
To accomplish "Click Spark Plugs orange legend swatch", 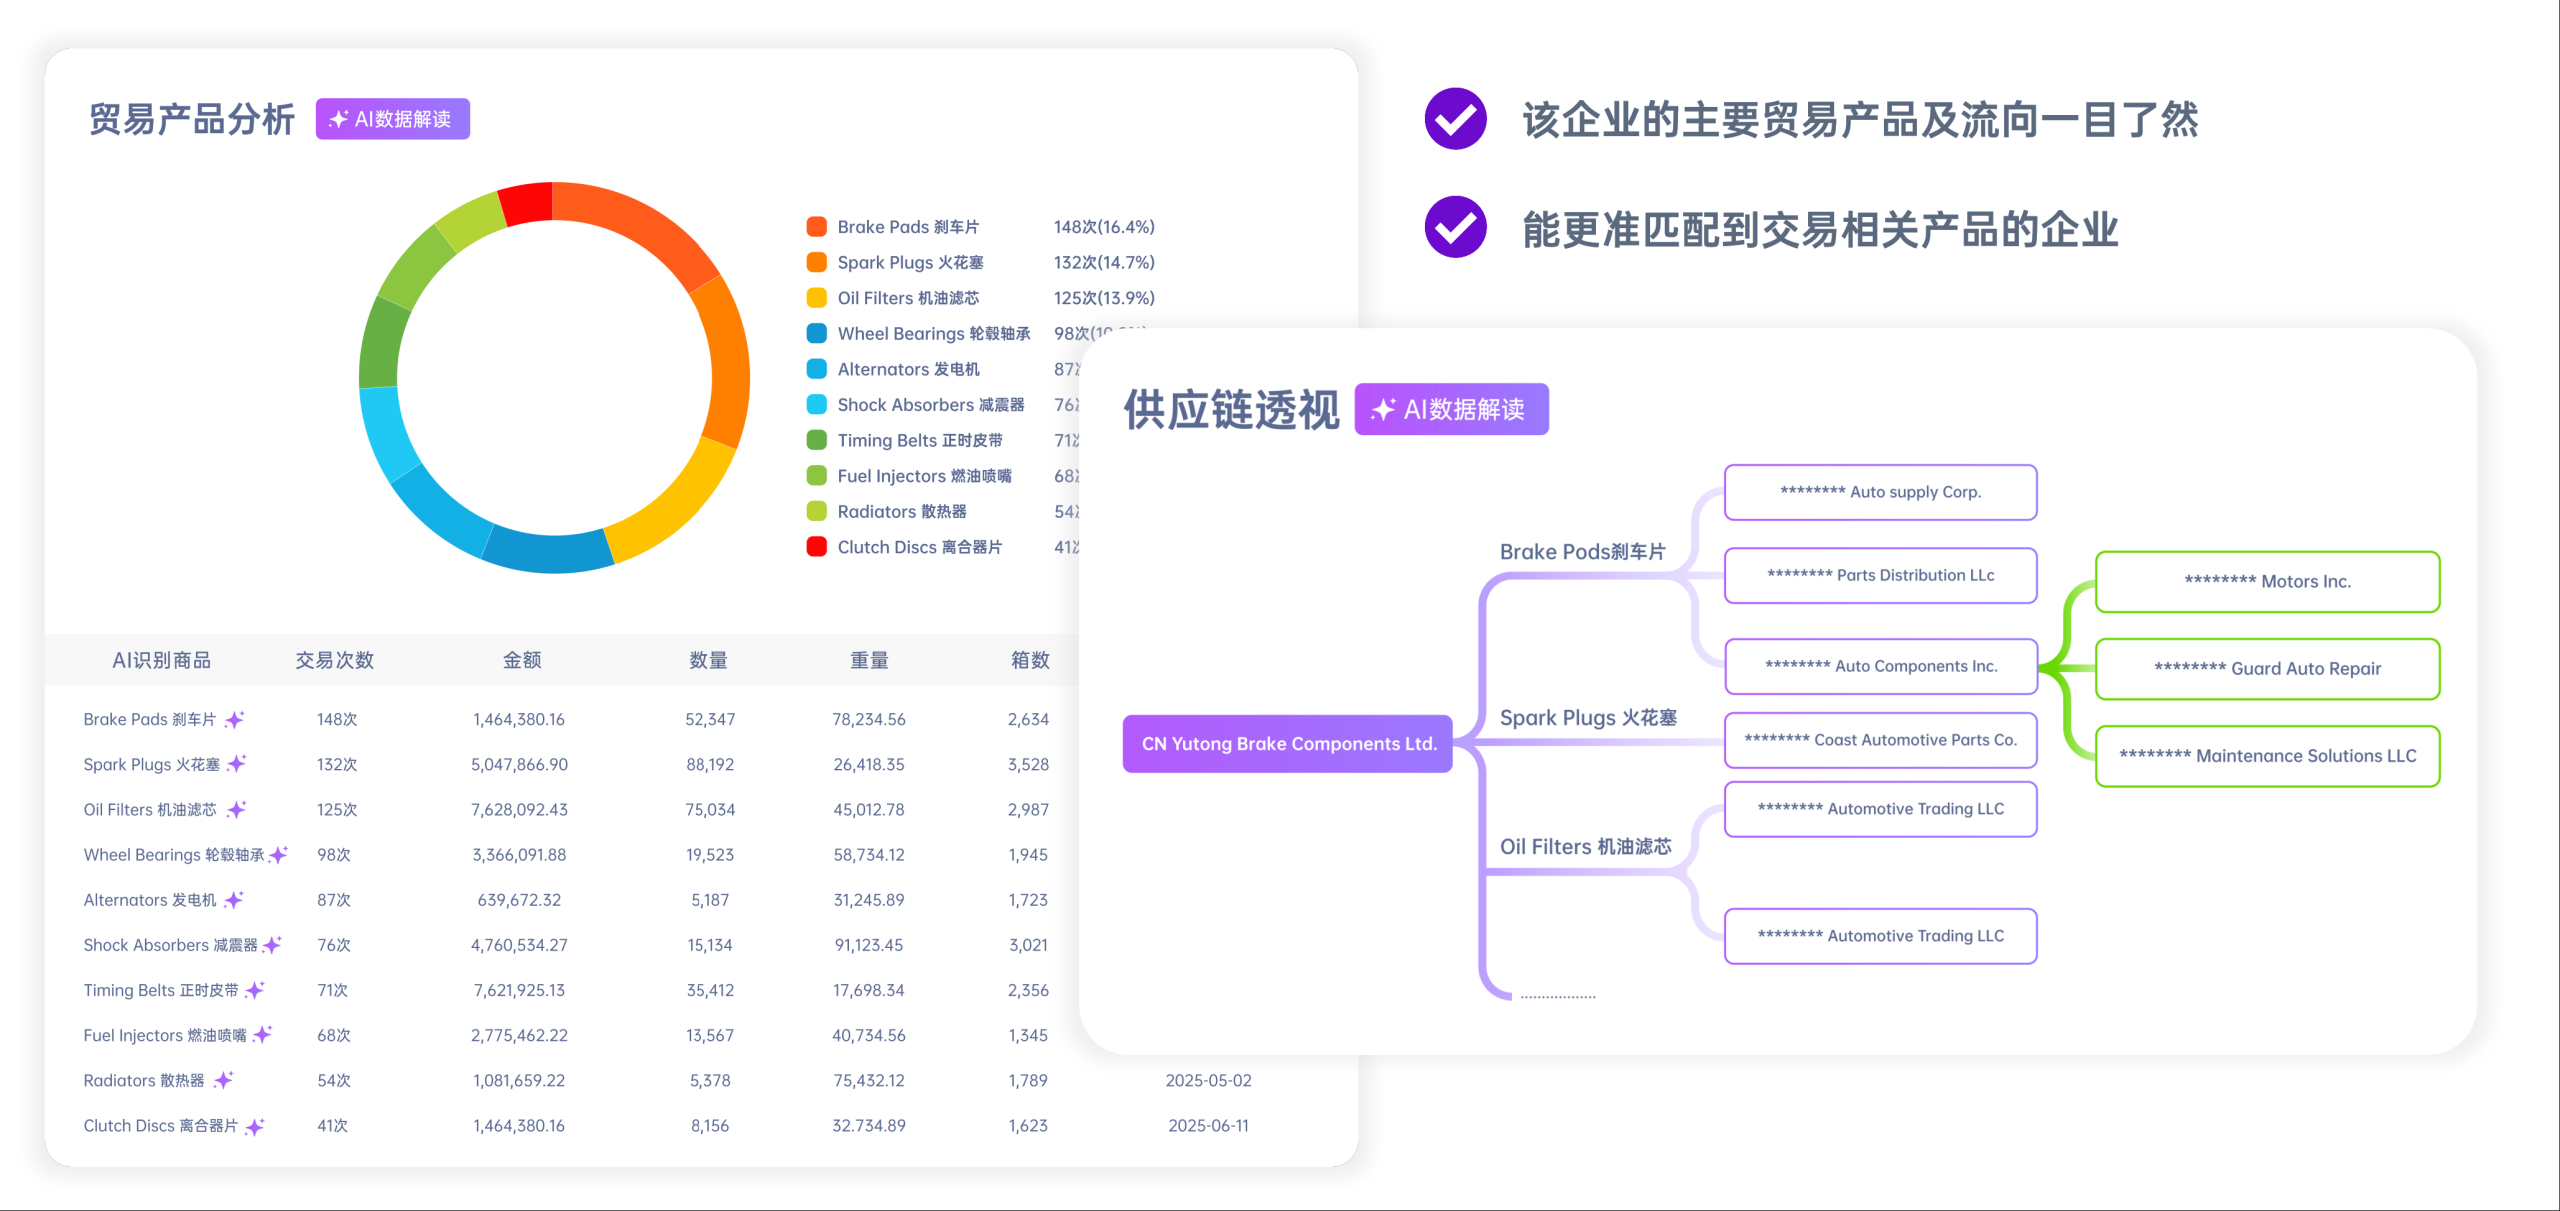I will click(x=817, y=262).
